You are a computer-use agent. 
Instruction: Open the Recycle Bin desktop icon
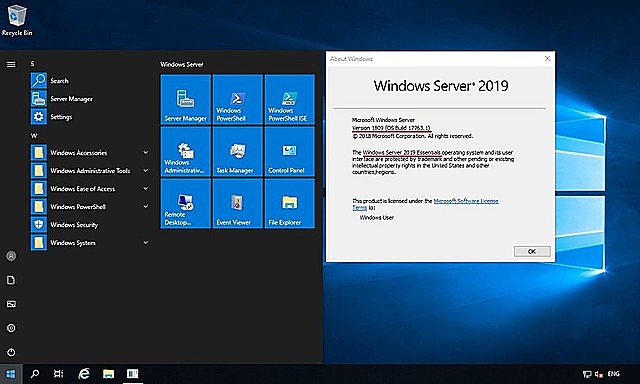[17, 20]
